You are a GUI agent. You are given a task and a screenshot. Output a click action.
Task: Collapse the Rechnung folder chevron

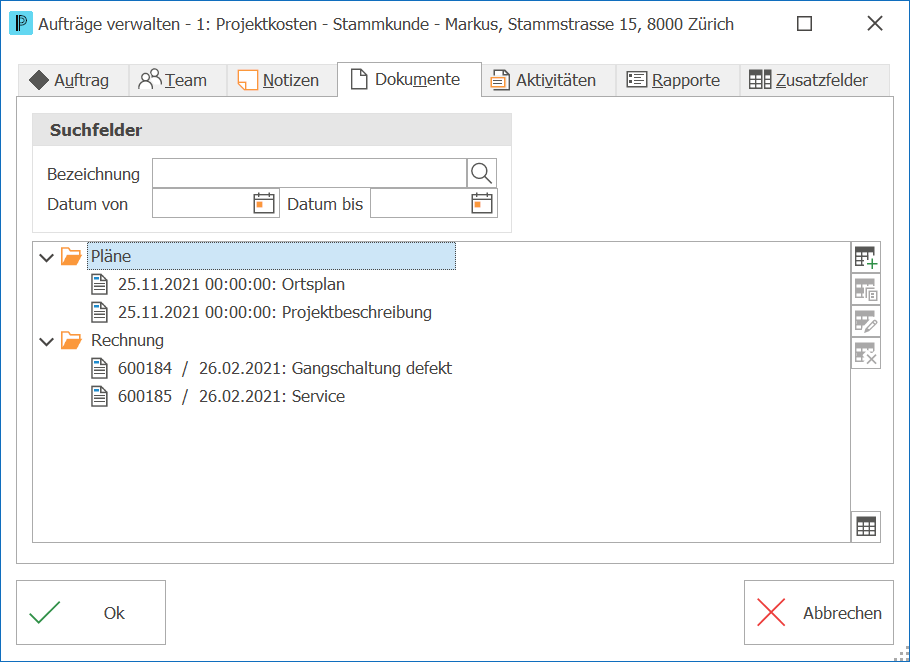coord(46,341)
